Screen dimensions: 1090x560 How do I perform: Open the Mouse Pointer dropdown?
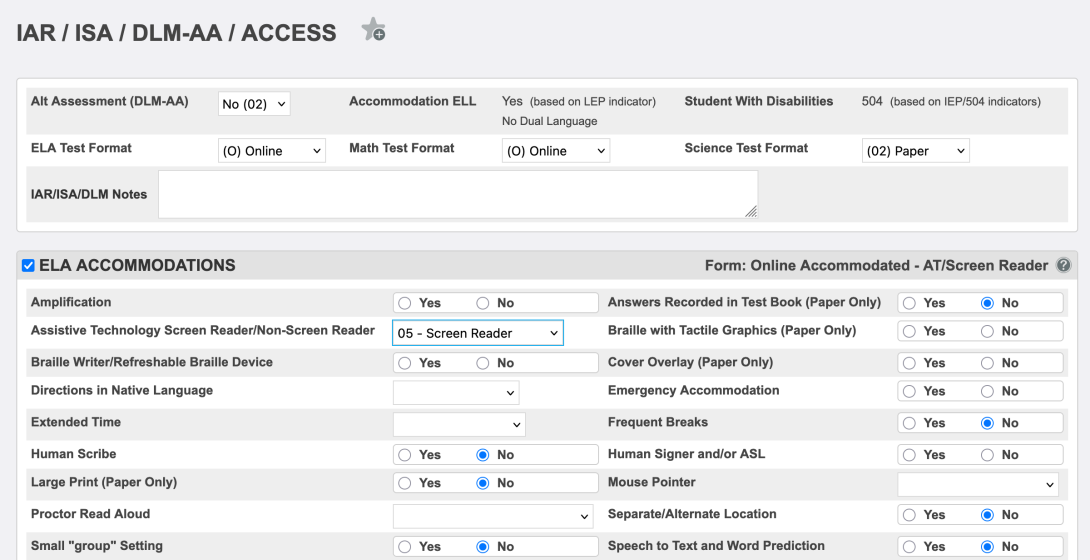(x=978, y=484)
